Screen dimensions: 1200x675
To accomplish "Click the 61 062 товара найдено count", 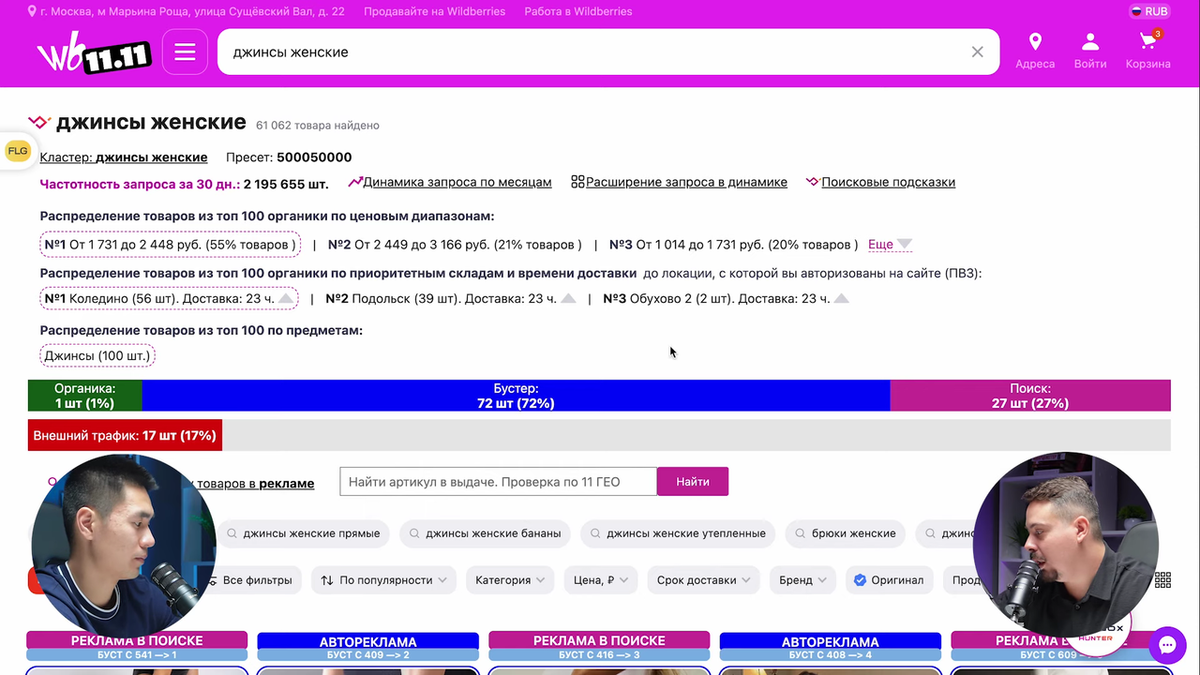I will [317, 126].
